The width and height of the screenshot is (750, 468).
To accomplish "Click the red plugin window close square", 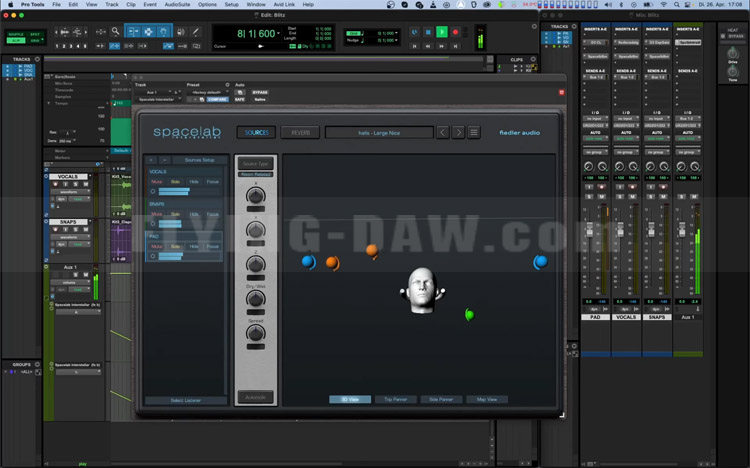I will pos(562,92).
